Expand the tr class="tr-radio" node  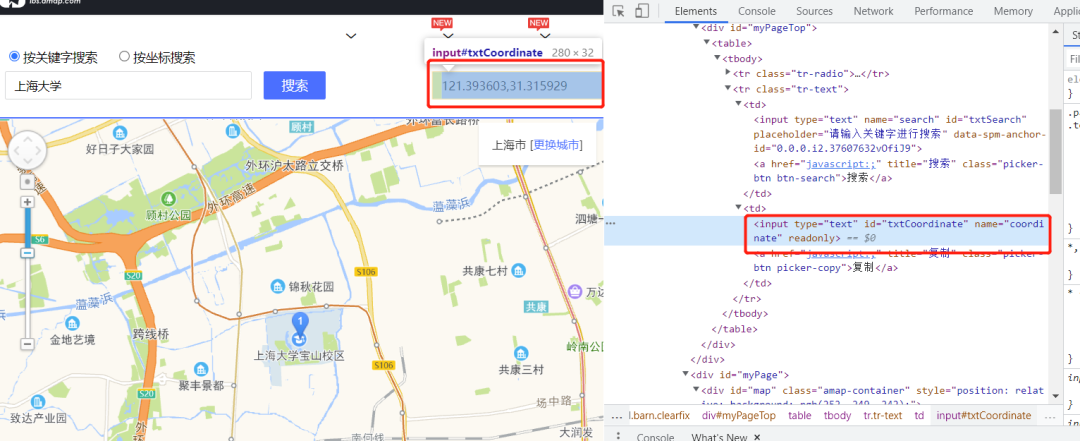729,74
